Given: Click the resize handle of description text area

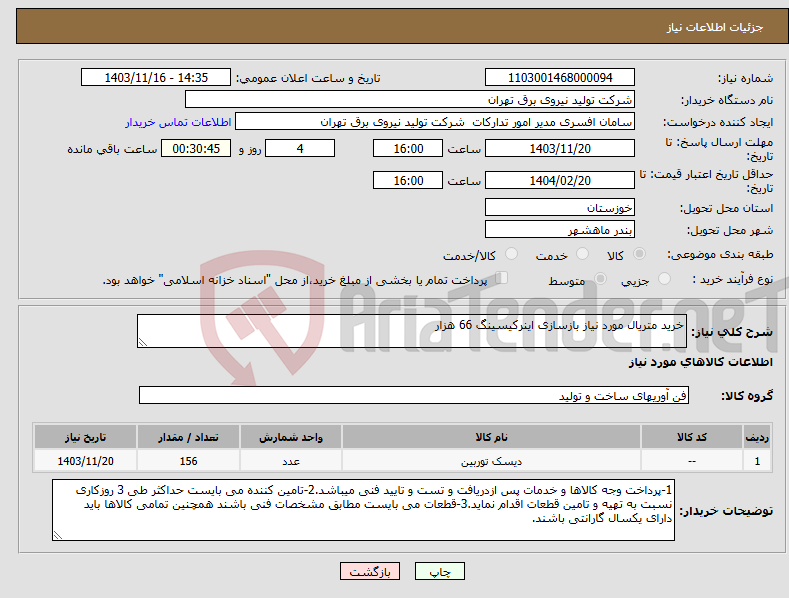Looking at the screenshot, I should click(142, 342).
